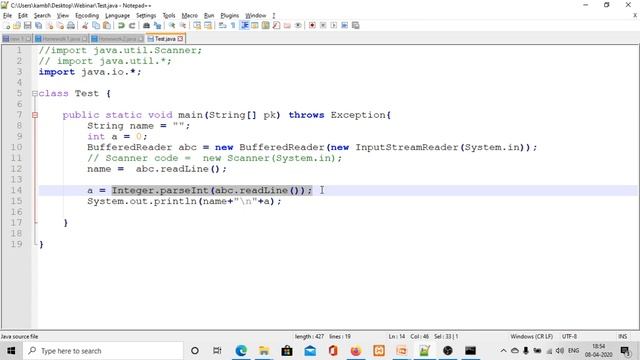Toggle word wrap in the toolbar
640x360 pixels.
(x=222, y=25)
